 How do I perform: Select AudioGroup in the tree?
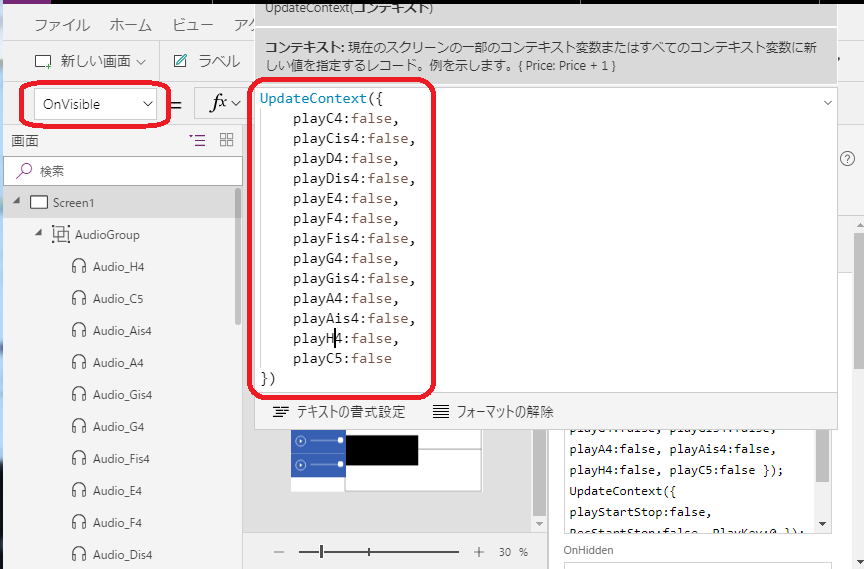point(107,235)
